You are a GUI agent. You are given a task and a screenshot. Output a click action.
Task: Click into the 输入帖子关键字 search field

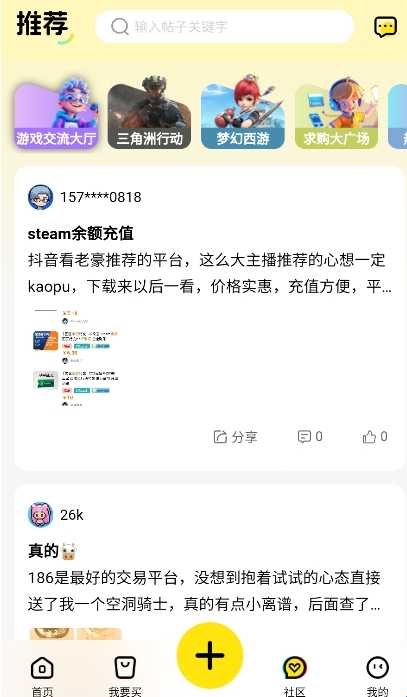(x=224, y=27)
